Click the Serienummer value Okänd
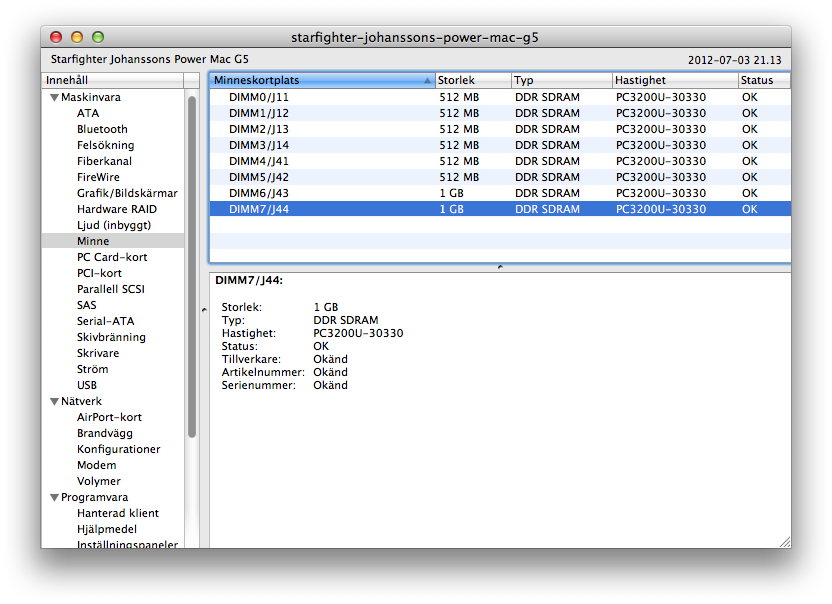Viewport: 832px width, 604px height. tap(330, 385)
